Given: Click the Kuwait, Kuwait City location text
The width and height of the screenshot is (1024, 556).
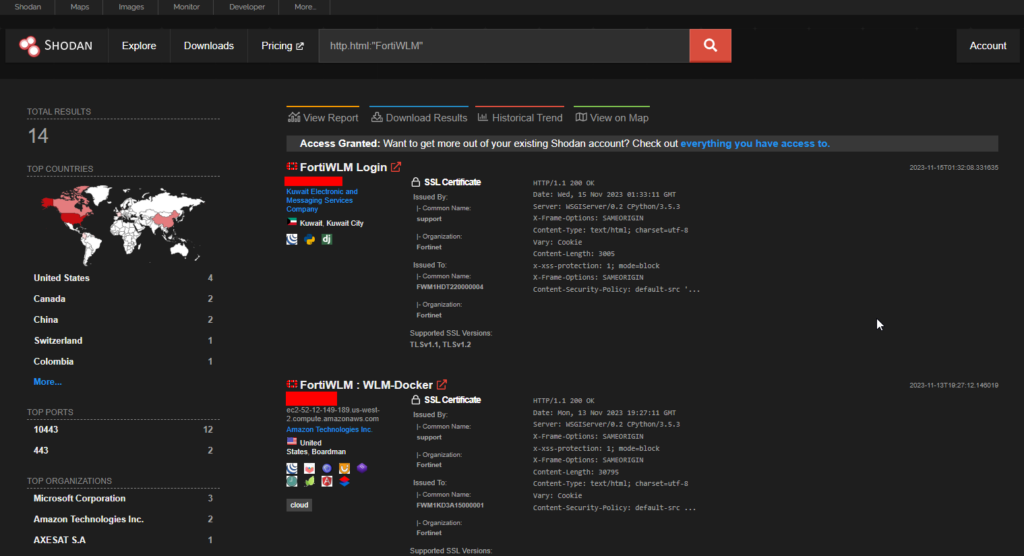Looking at the screenshot, I should (331, 223).
